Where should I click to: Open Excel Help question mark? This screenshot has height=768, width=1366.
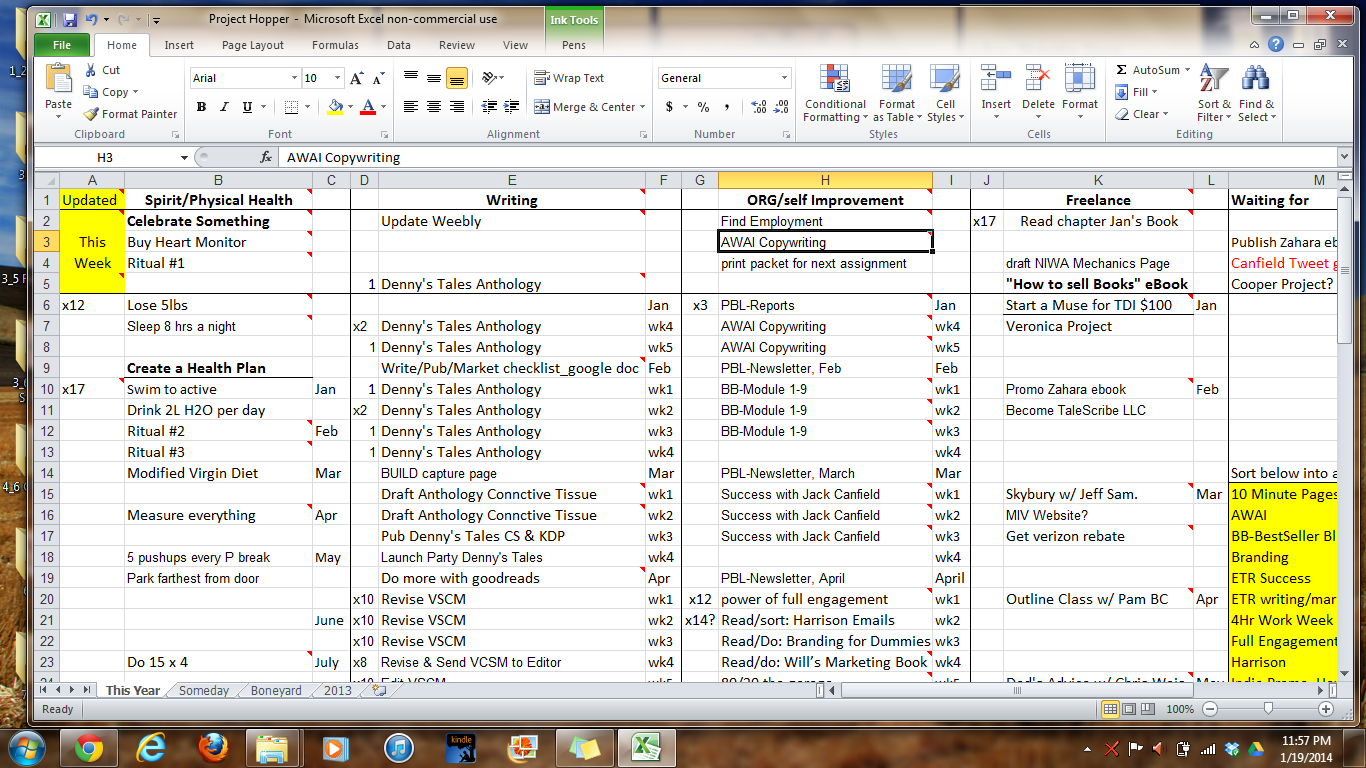coord(1276,45)
